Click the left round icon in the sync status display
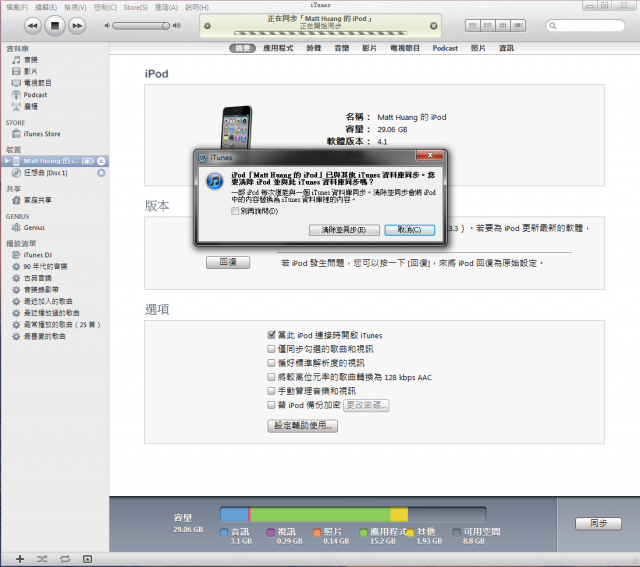Screen dimensions: 640x567 207,26
